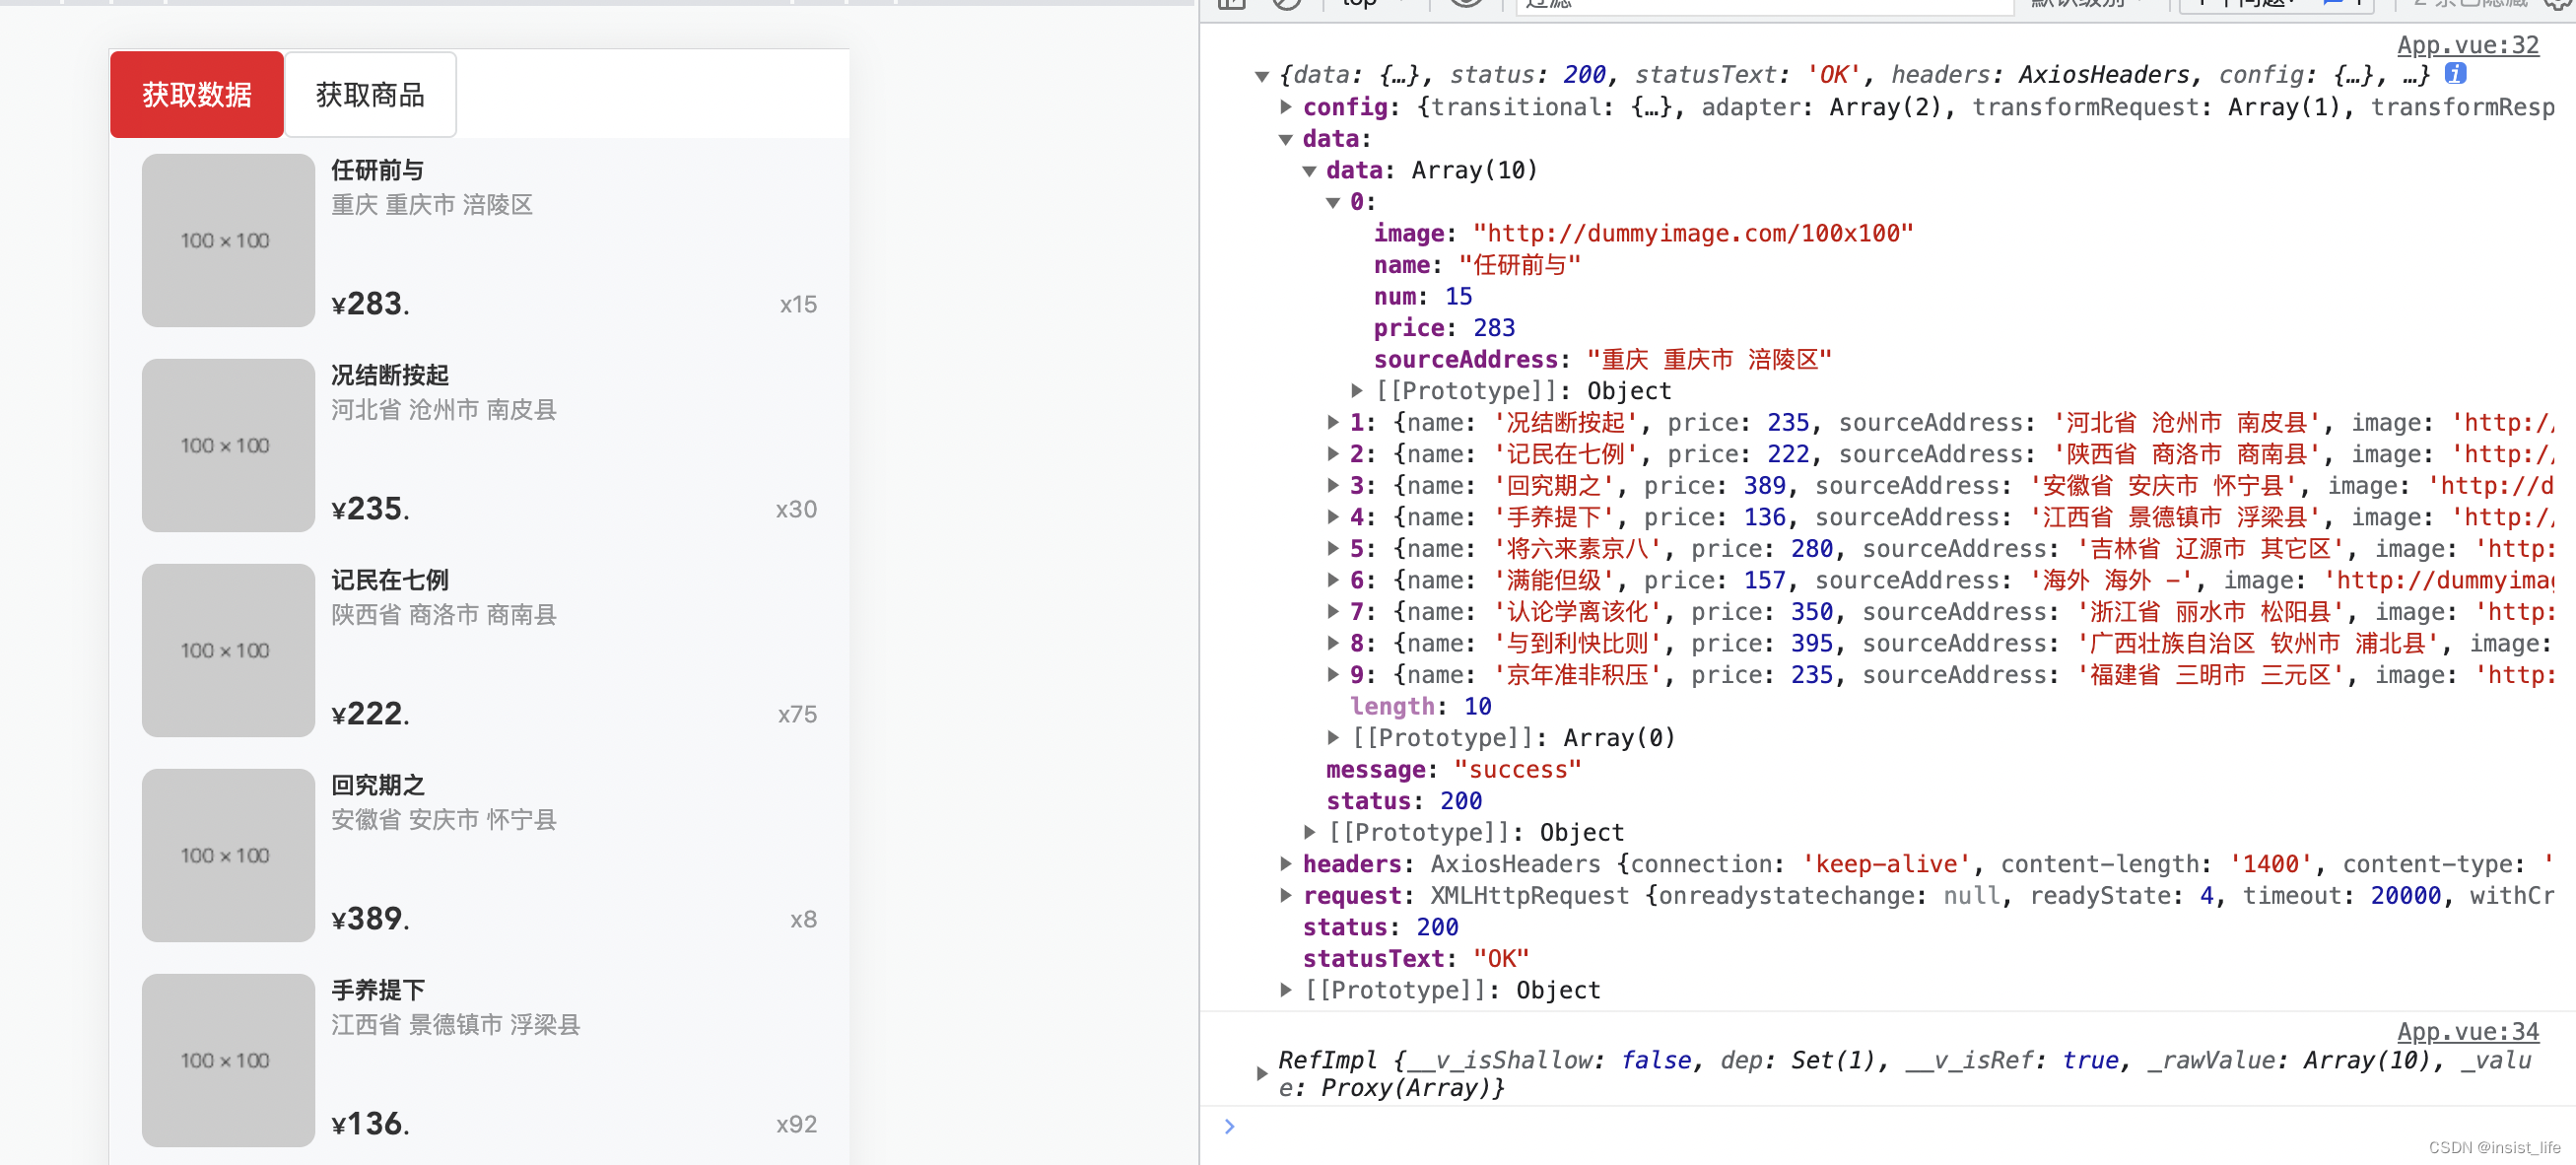Expand the Array(0) prototype node
This screenshot has width=2576, height=1165.
click(x=1333, y=738)
